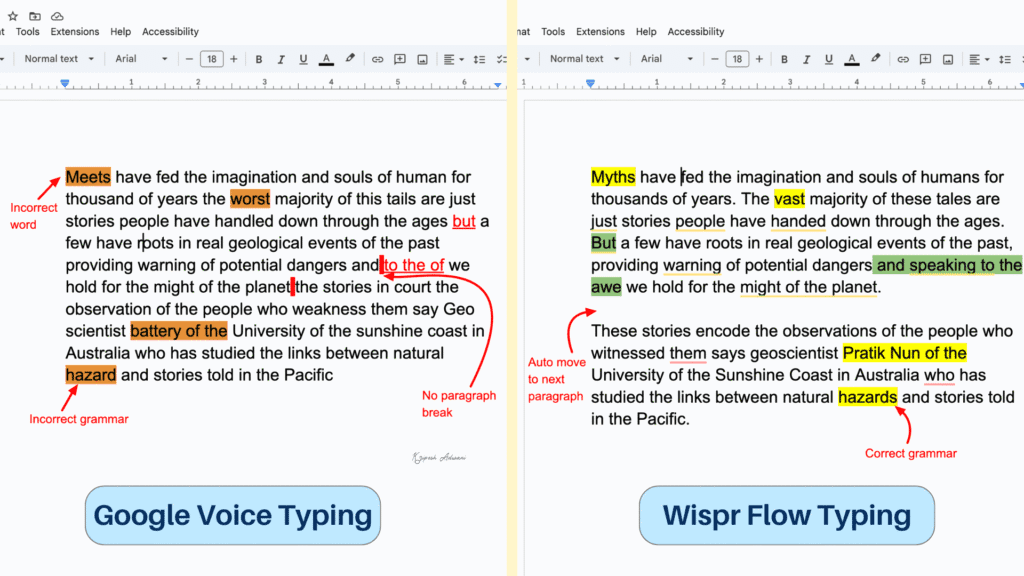Screen dimensions: 1024x576
Task: Click highlighted word vast in right document
Action: pos(790,199)
